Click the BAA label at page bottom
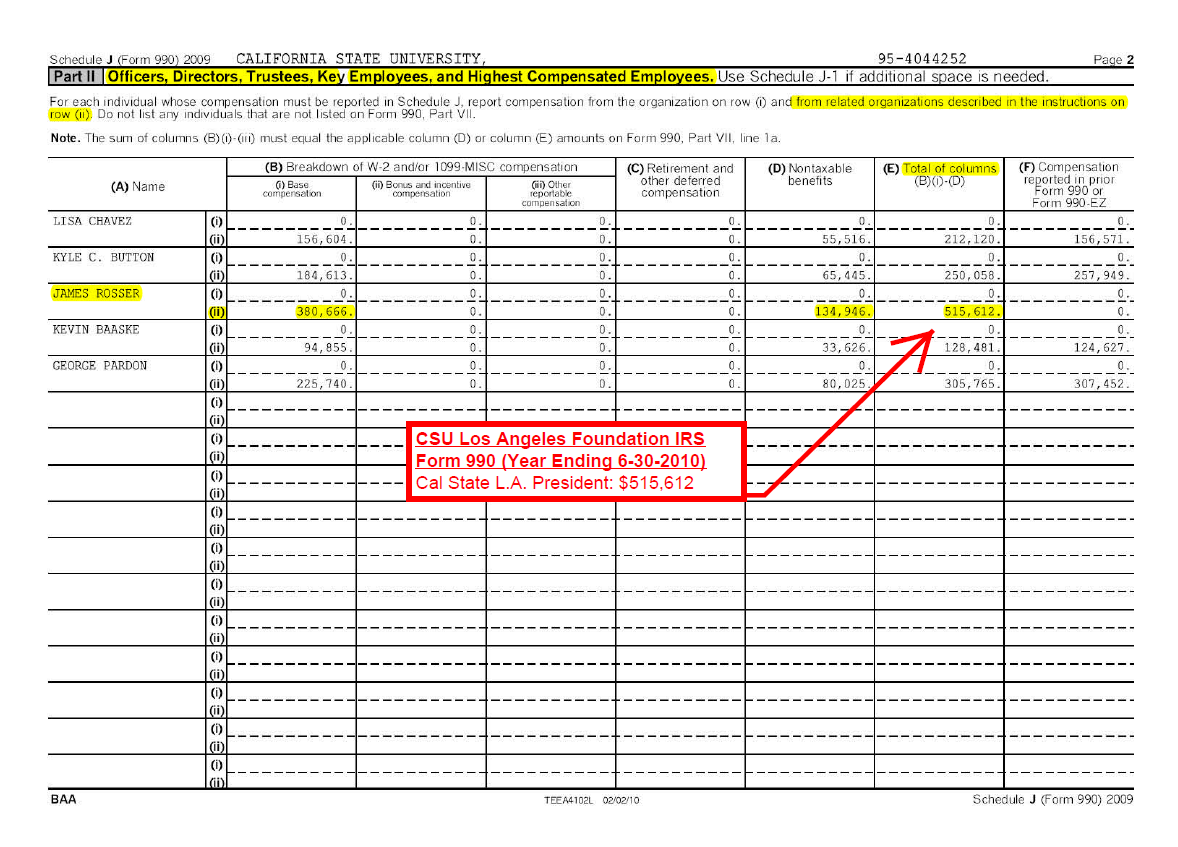Image resolution: width=1178 pixels, height=847 pixels. (x=62, y=799)
